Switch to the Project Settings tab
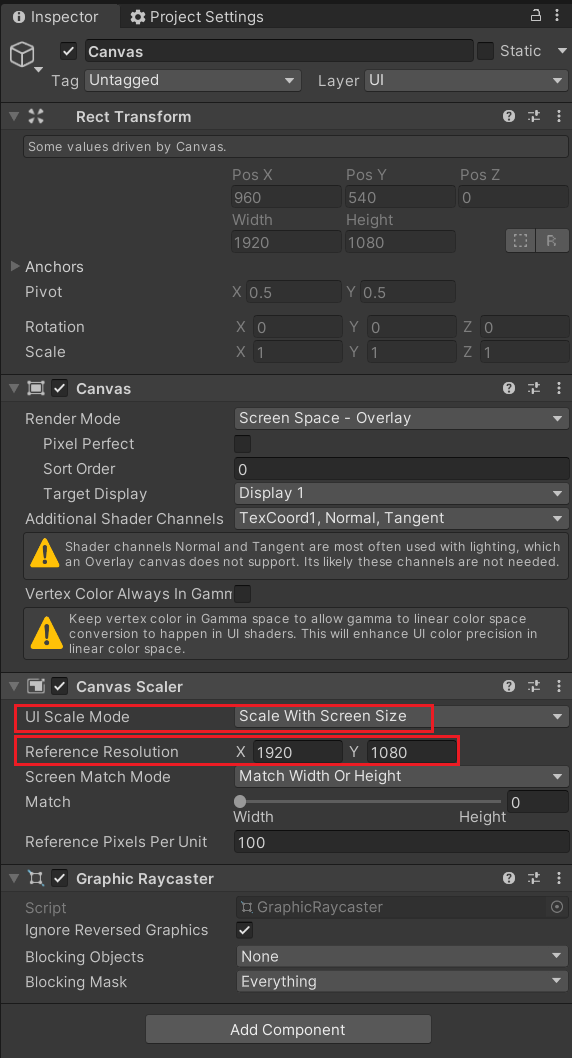The height and width of the screenshot is (1058, 572). click(x=197, y=17)
